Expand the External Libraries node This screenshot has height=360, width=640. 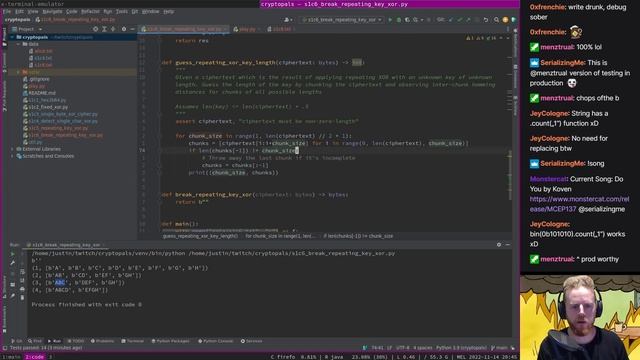(12, 149)
